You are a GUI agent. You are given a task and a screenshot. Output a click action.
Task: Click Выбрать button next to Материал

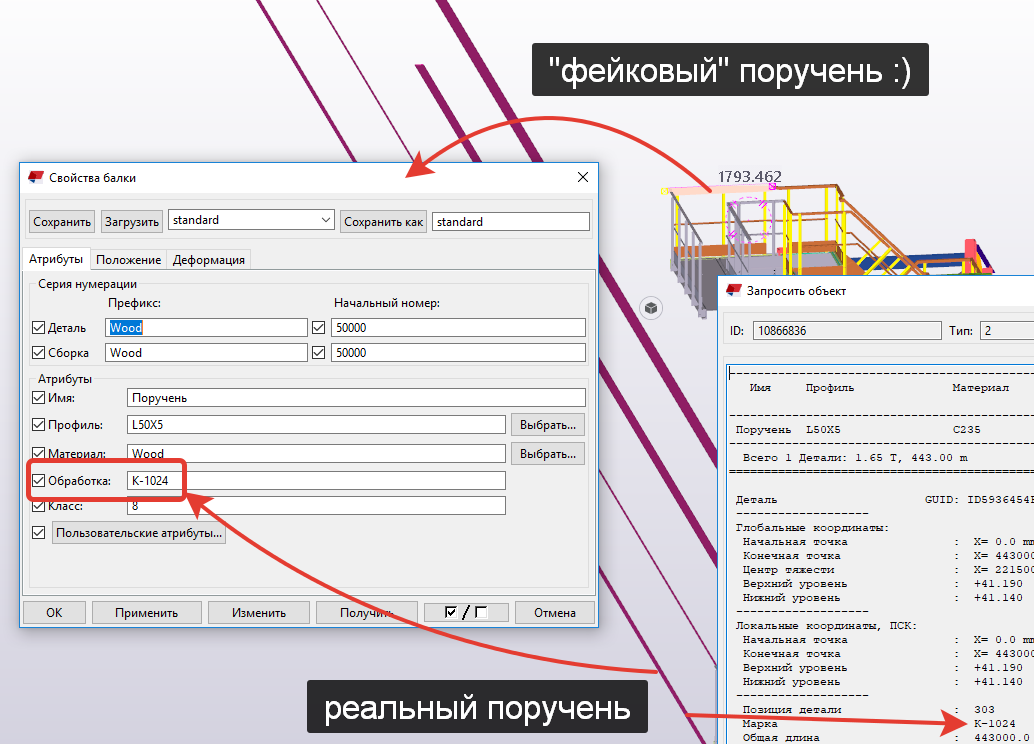547,454
